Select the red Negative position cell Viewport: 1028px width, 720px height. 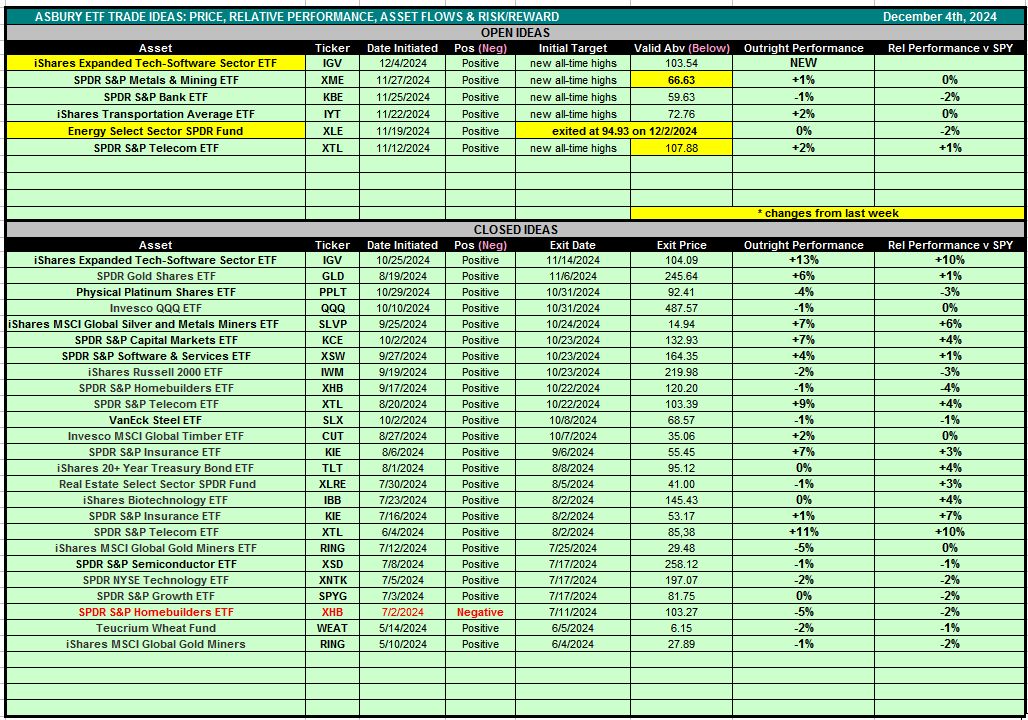(x=480, y=612)
